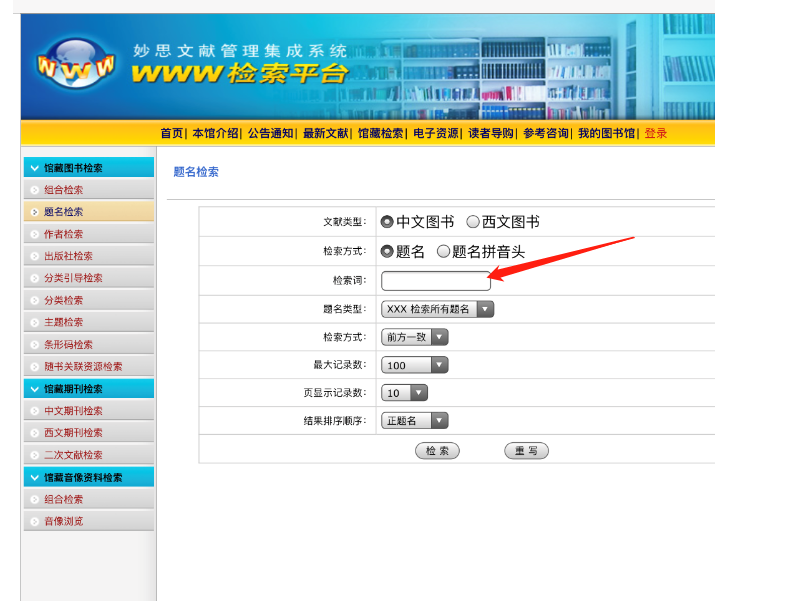The height and width of the screenshot is (601, 806).
Task: Click bullet icon beside 音像浏览
Action: coord(34,521)
